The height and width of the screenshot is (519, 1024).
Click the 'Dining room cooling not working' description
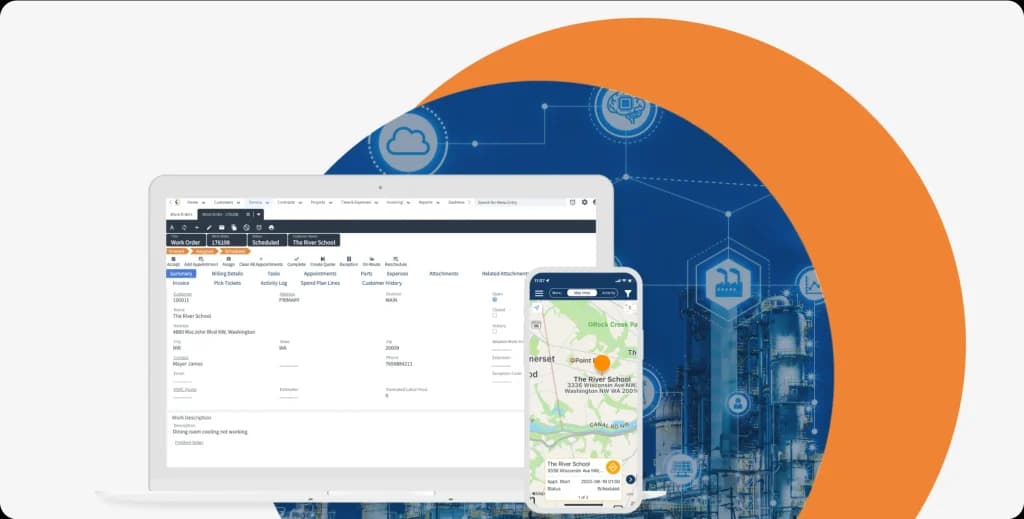[x=210, y=432]
